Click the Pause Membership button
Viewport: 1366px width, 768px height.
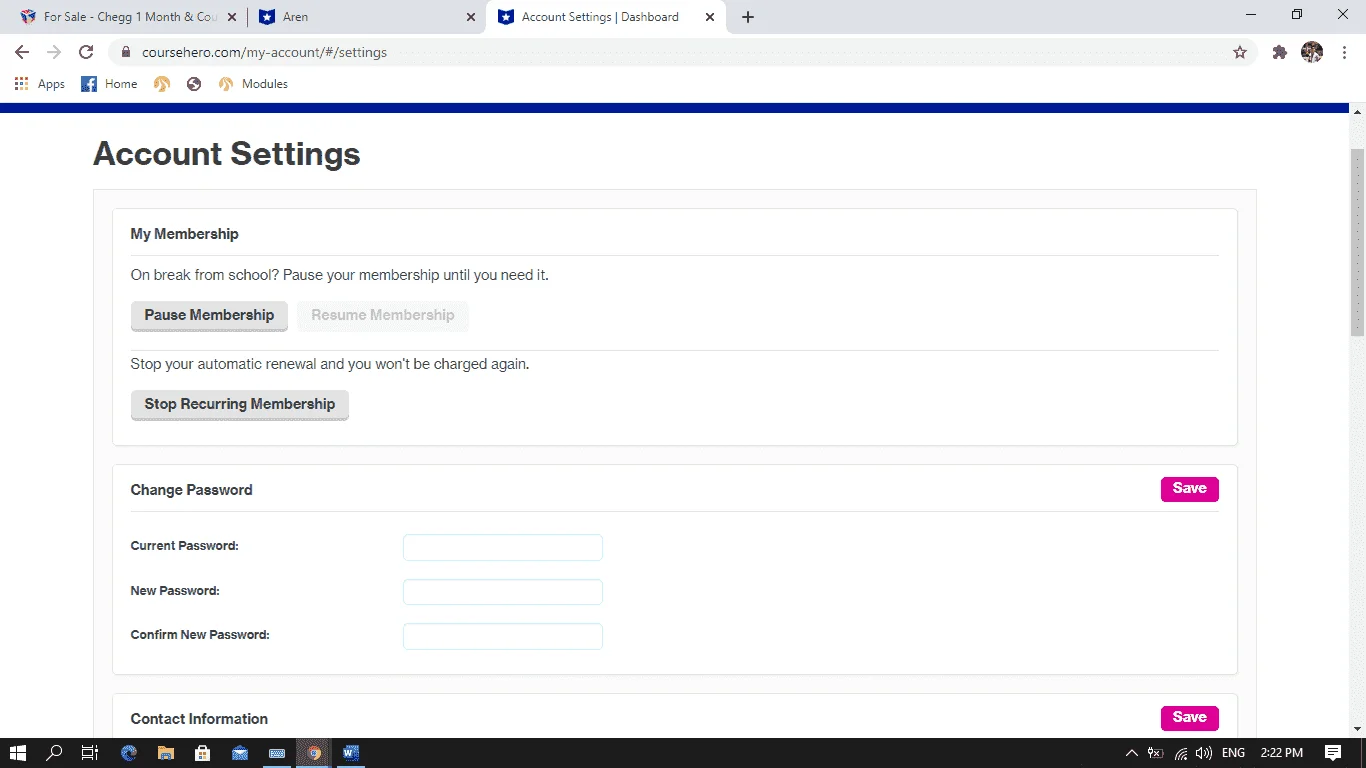tap(209, 316)
